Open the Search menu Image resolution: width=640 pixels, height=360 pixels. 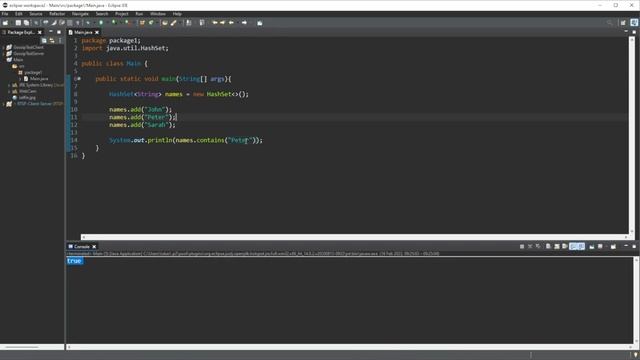coord(102,14)
